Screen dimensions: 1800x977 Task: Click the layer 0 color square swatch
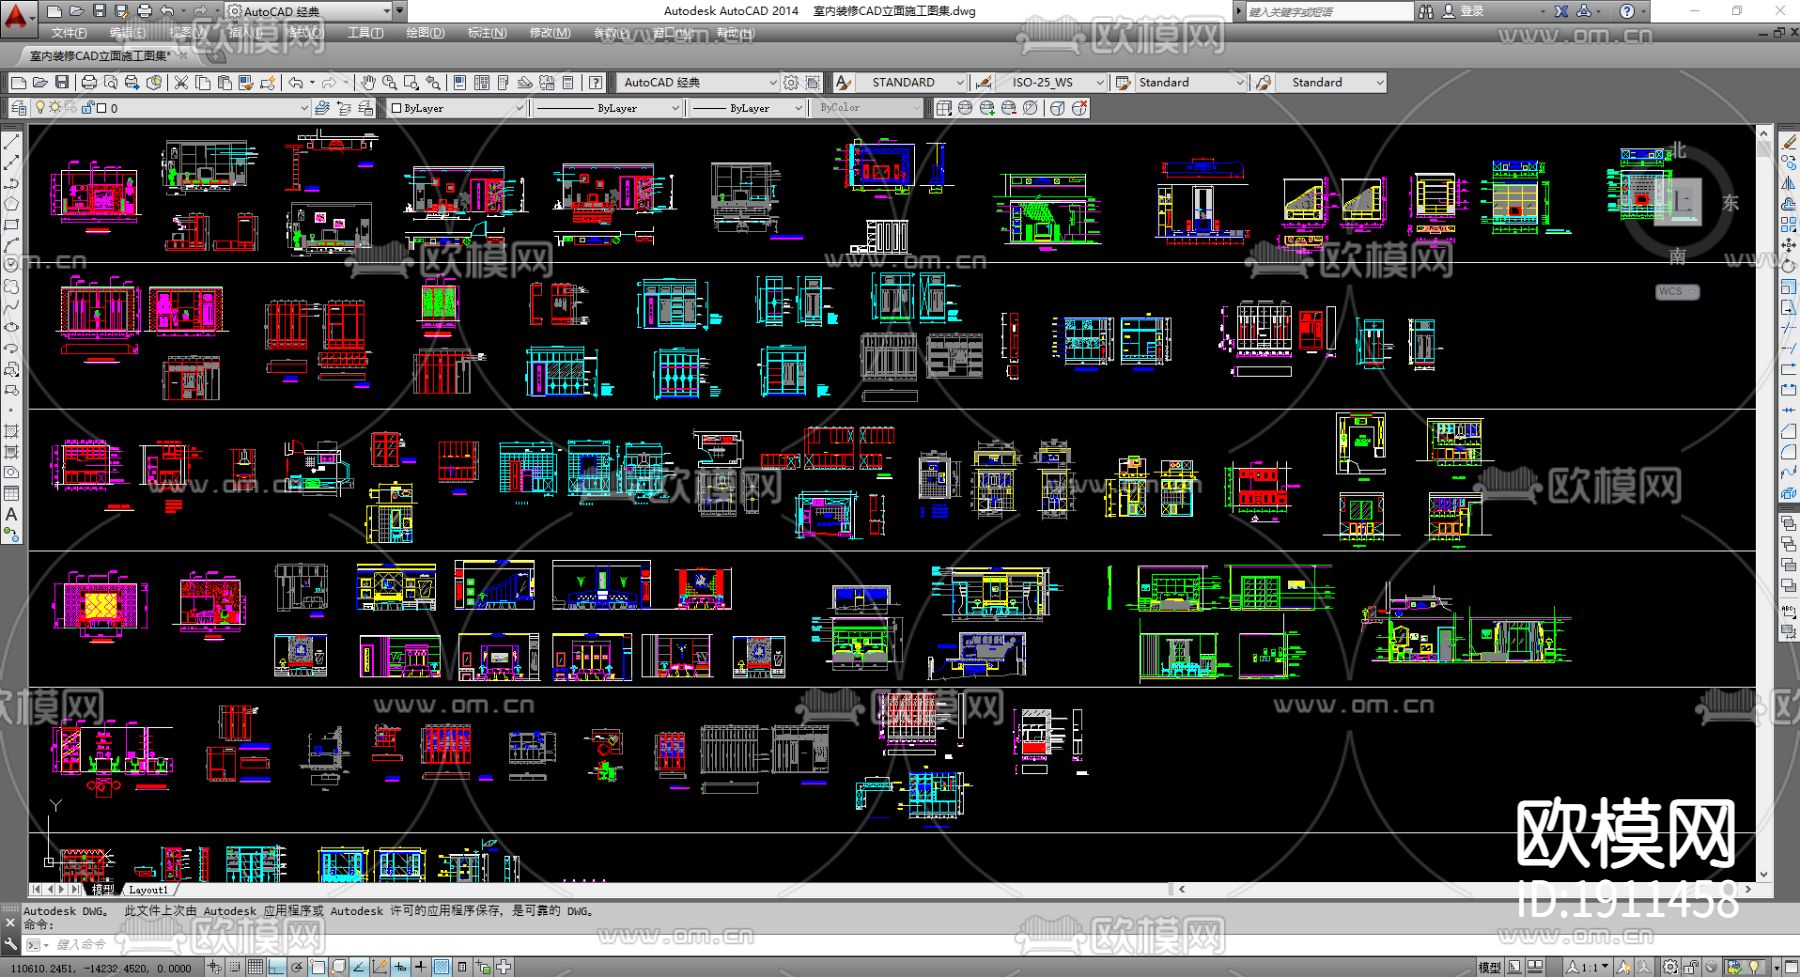click(101, 108)
